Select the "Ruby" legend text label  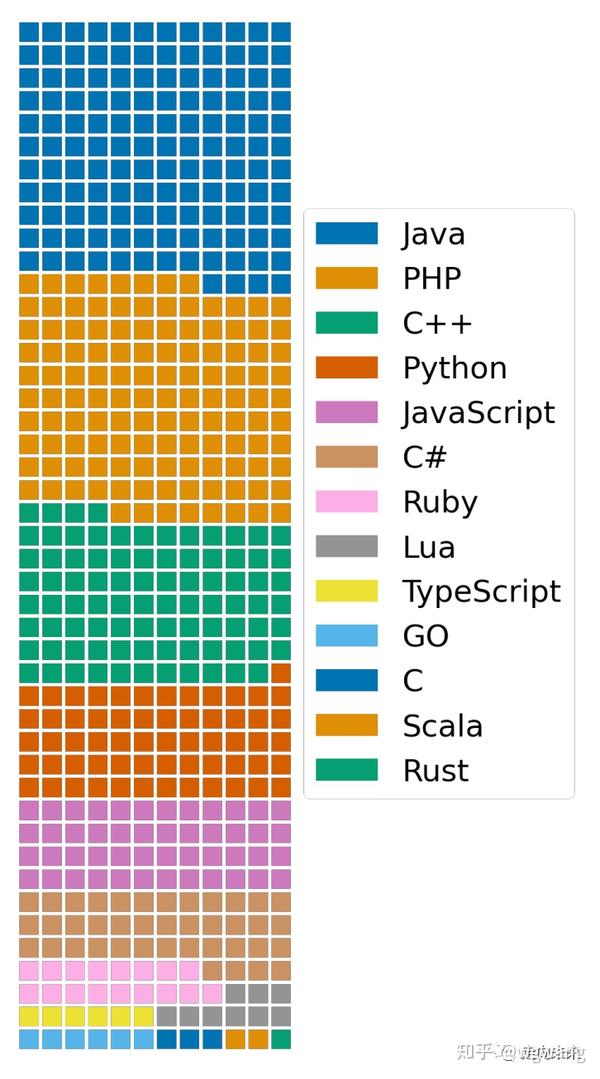pyautogui.click(x=439, y=502)
